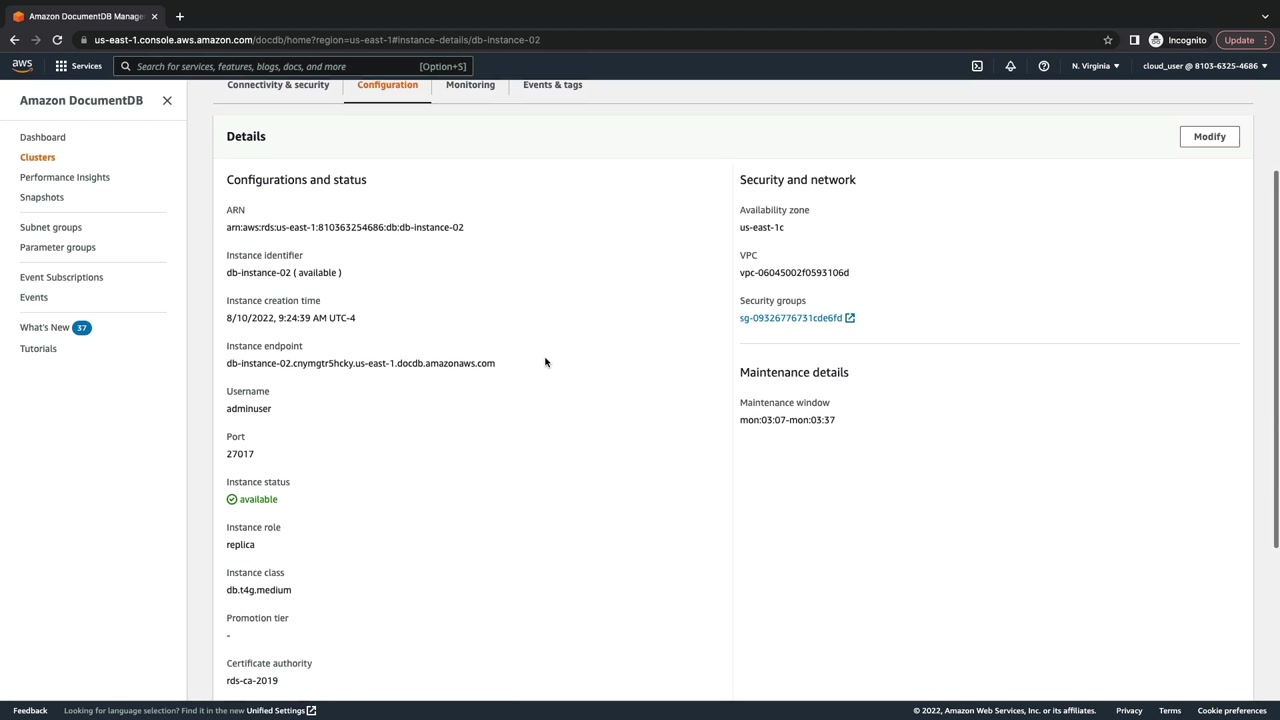Open the Unified Settings link
This screenshot has height=720, width=1280.
click(x=275, y=711)
